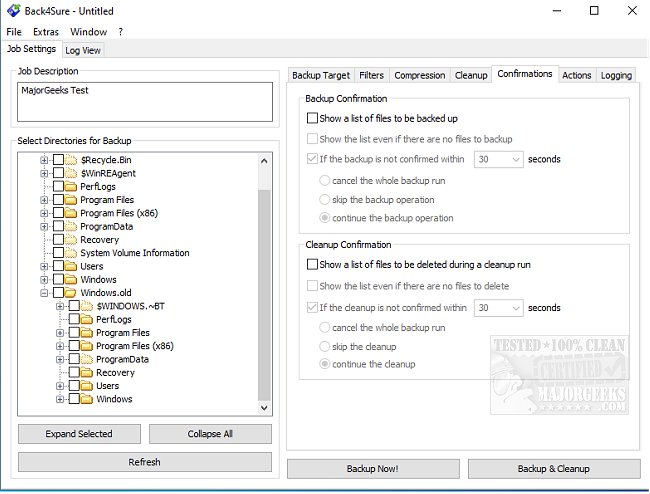650x494 pixels.
Task: Open the ? help menu
Action: [x=120, y=32]
